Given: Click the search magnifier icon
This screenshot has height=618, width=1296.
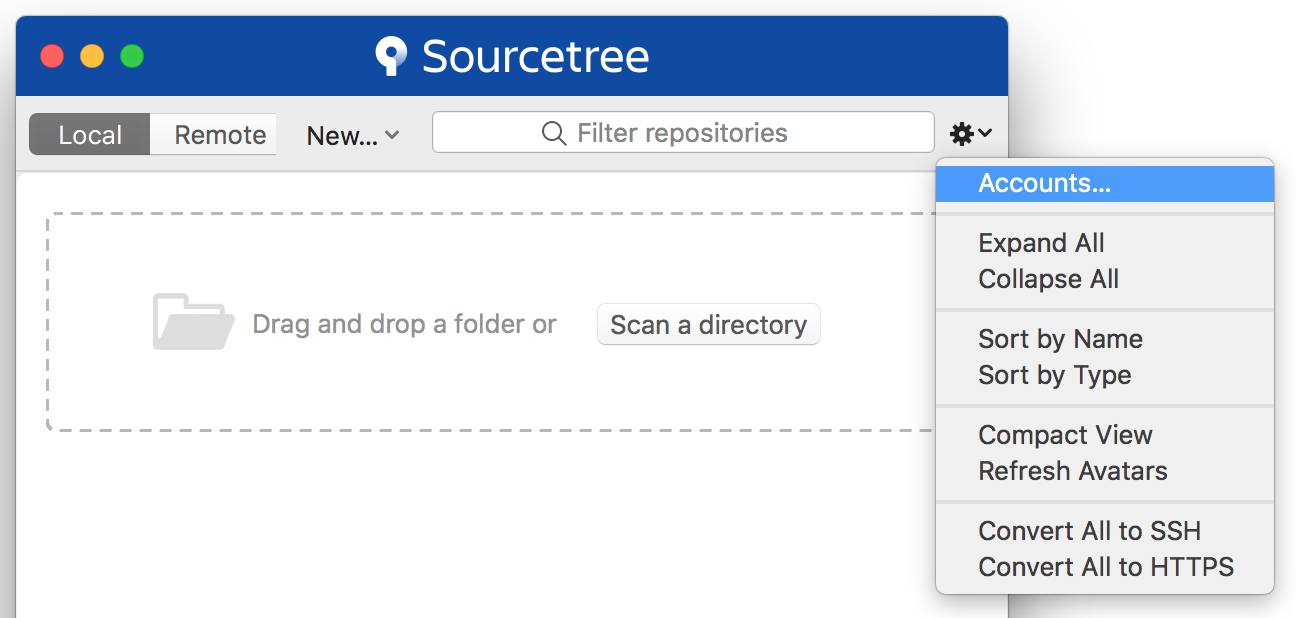Looking at the screenshot, I should pyautogui.click(x=554, y=133).
